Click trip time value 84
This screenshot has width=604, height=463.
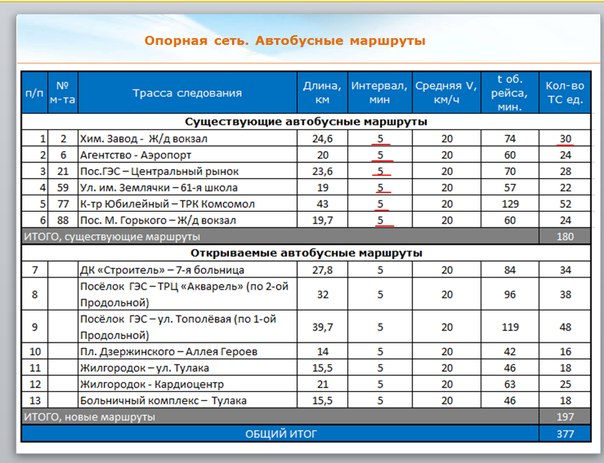(x=510, y=270)
